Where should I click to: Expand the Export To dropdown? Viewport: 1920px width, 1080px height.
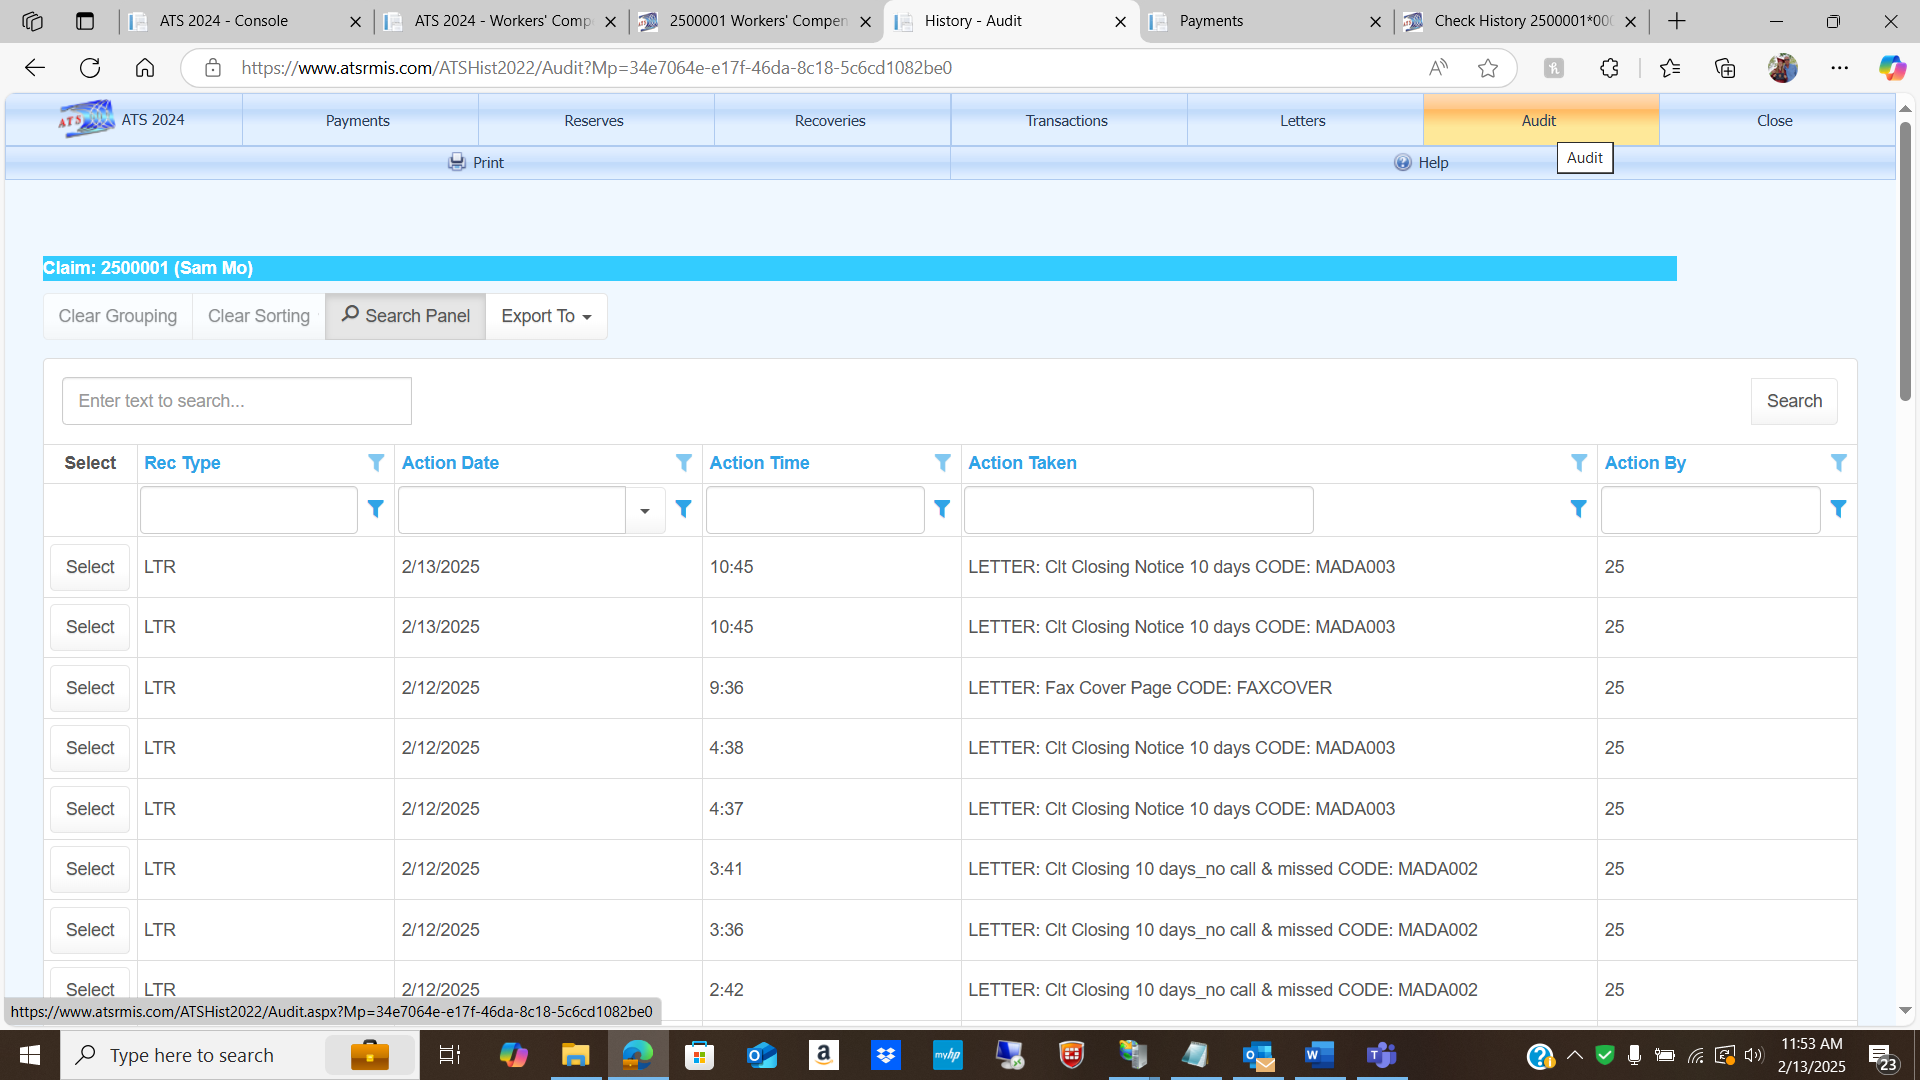click(546, 316)
